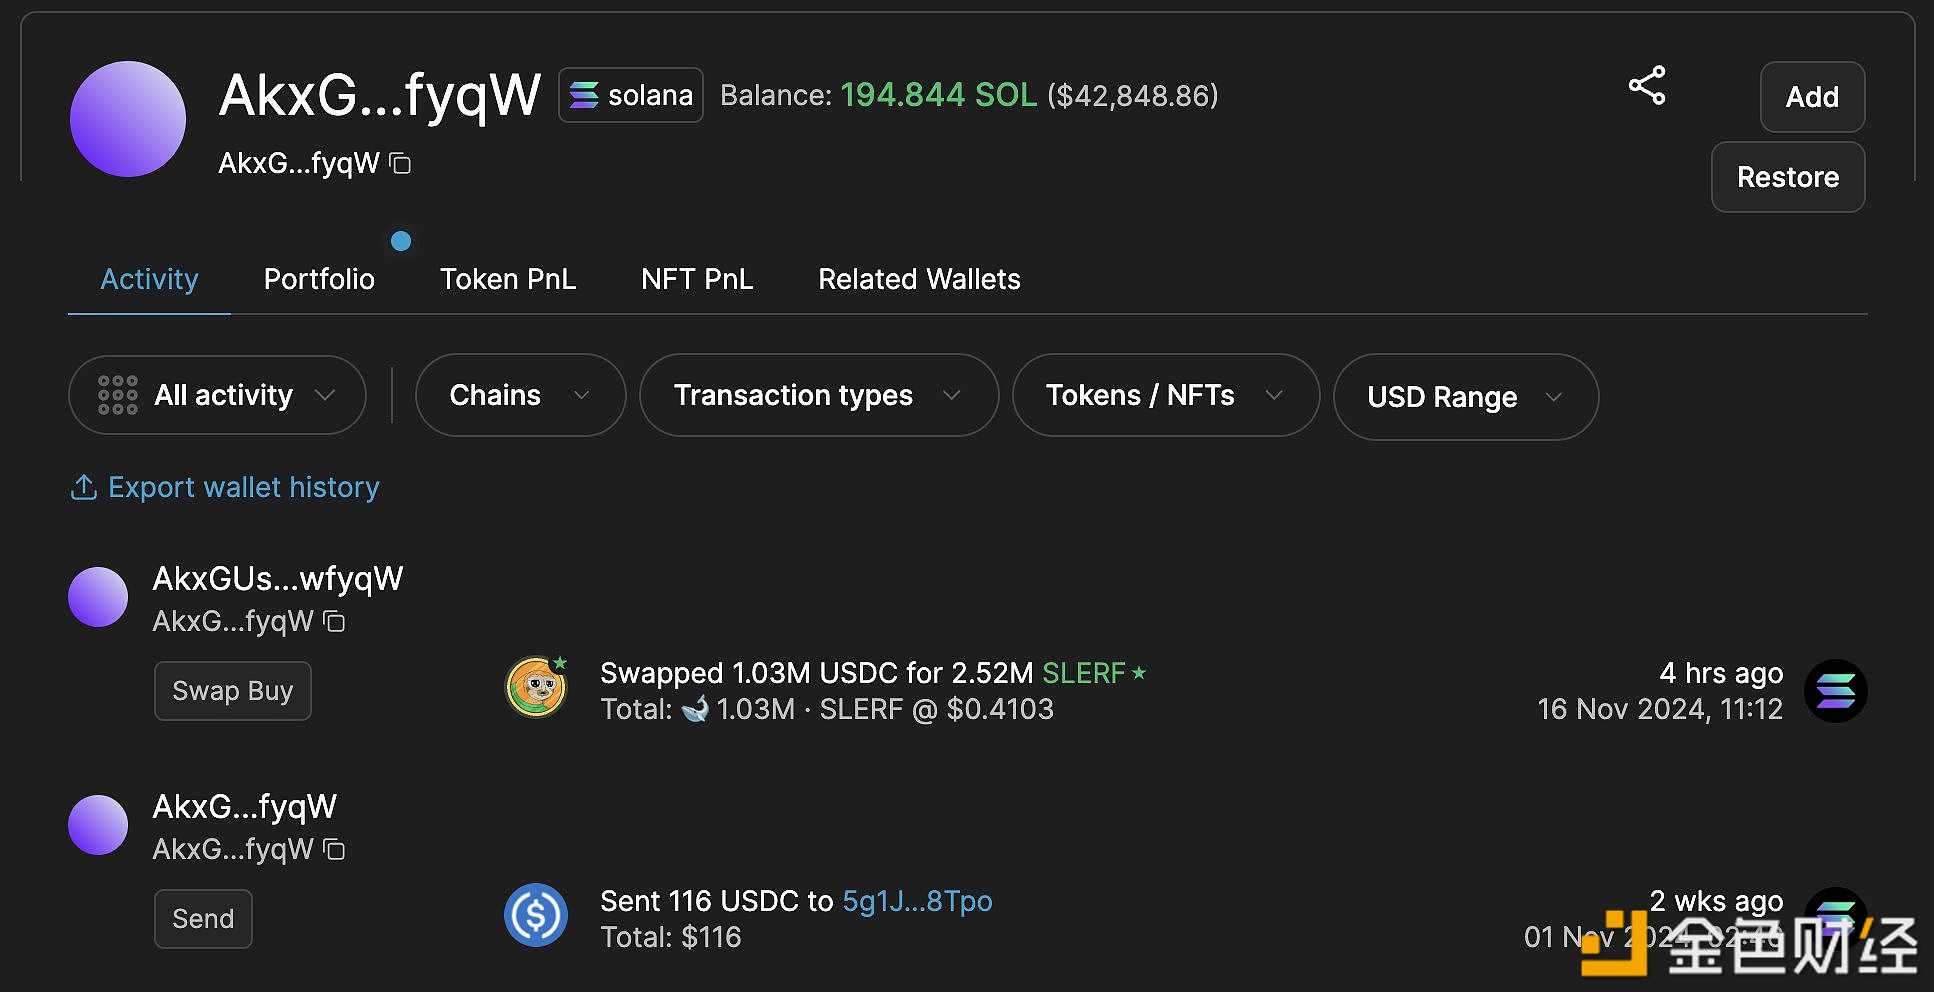
Task: Click the USDC coin icon
Action: click(536, 915)
